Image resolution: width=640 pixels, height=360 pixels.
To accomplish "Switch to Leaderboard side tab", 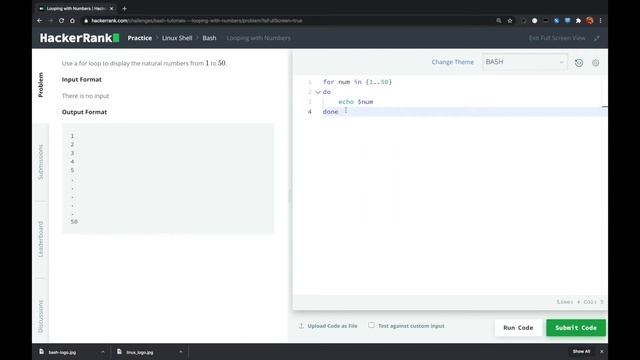I will [x=40, y=239].
